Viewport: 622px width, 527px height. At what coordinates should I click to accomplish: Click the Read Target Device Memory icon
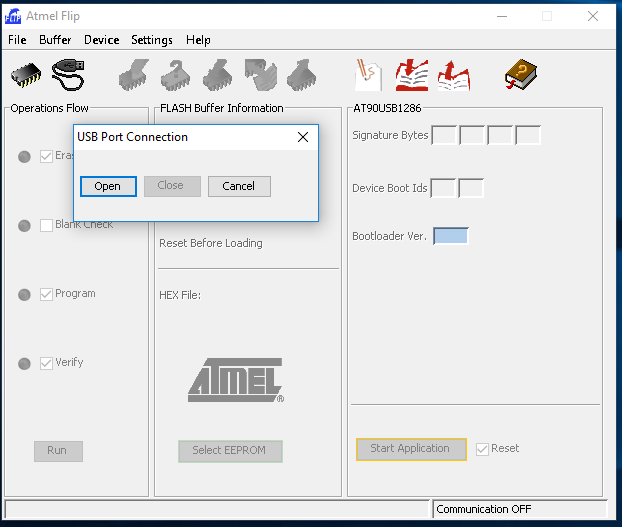point(302,75)
